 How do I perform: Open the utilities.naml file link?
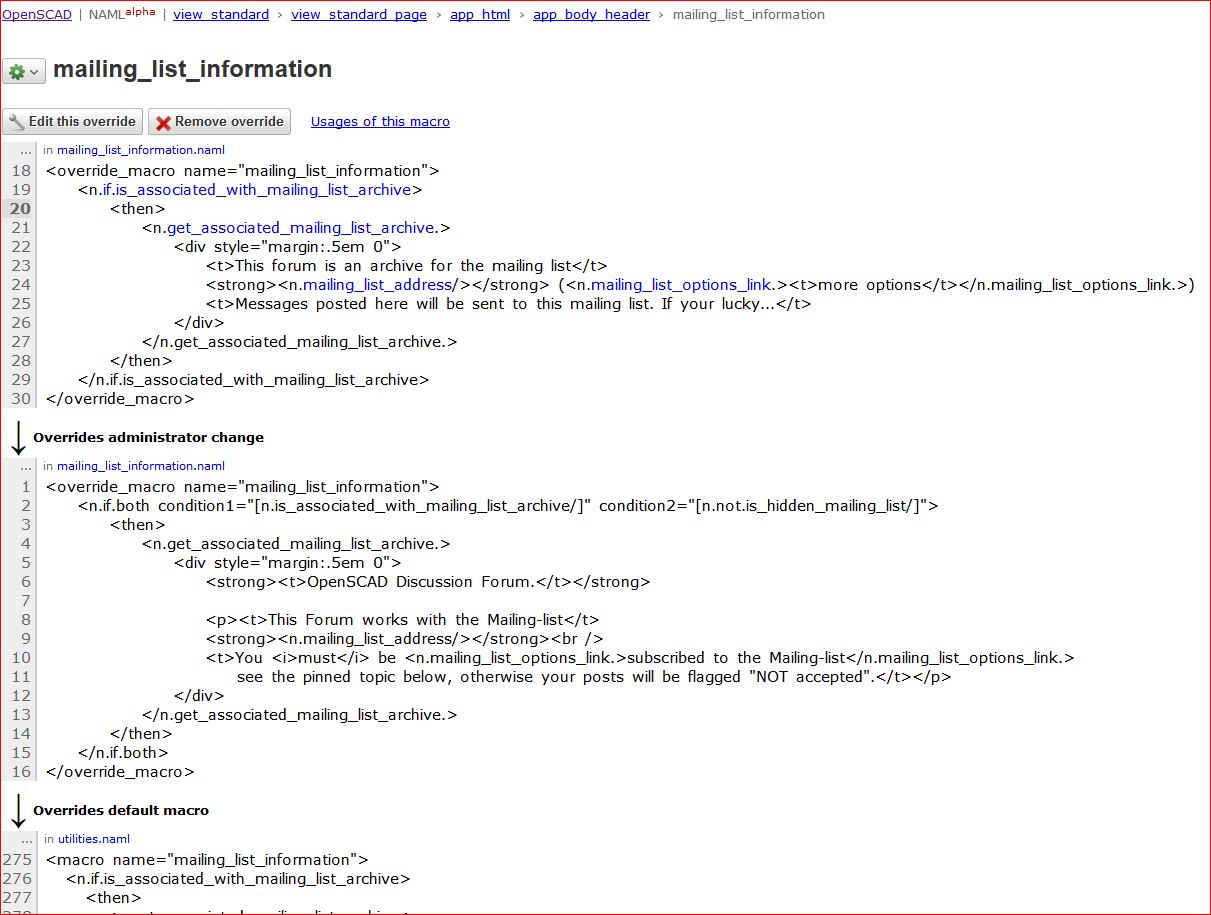click(94, 839)
